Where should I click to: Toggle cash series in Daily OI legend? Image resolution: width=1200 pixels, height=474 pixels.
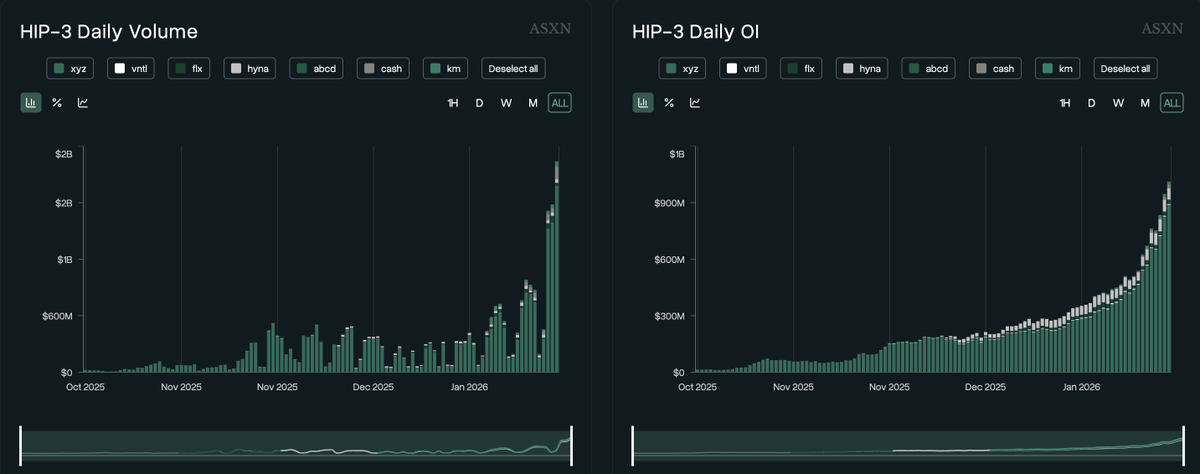(x=995, y=69)
